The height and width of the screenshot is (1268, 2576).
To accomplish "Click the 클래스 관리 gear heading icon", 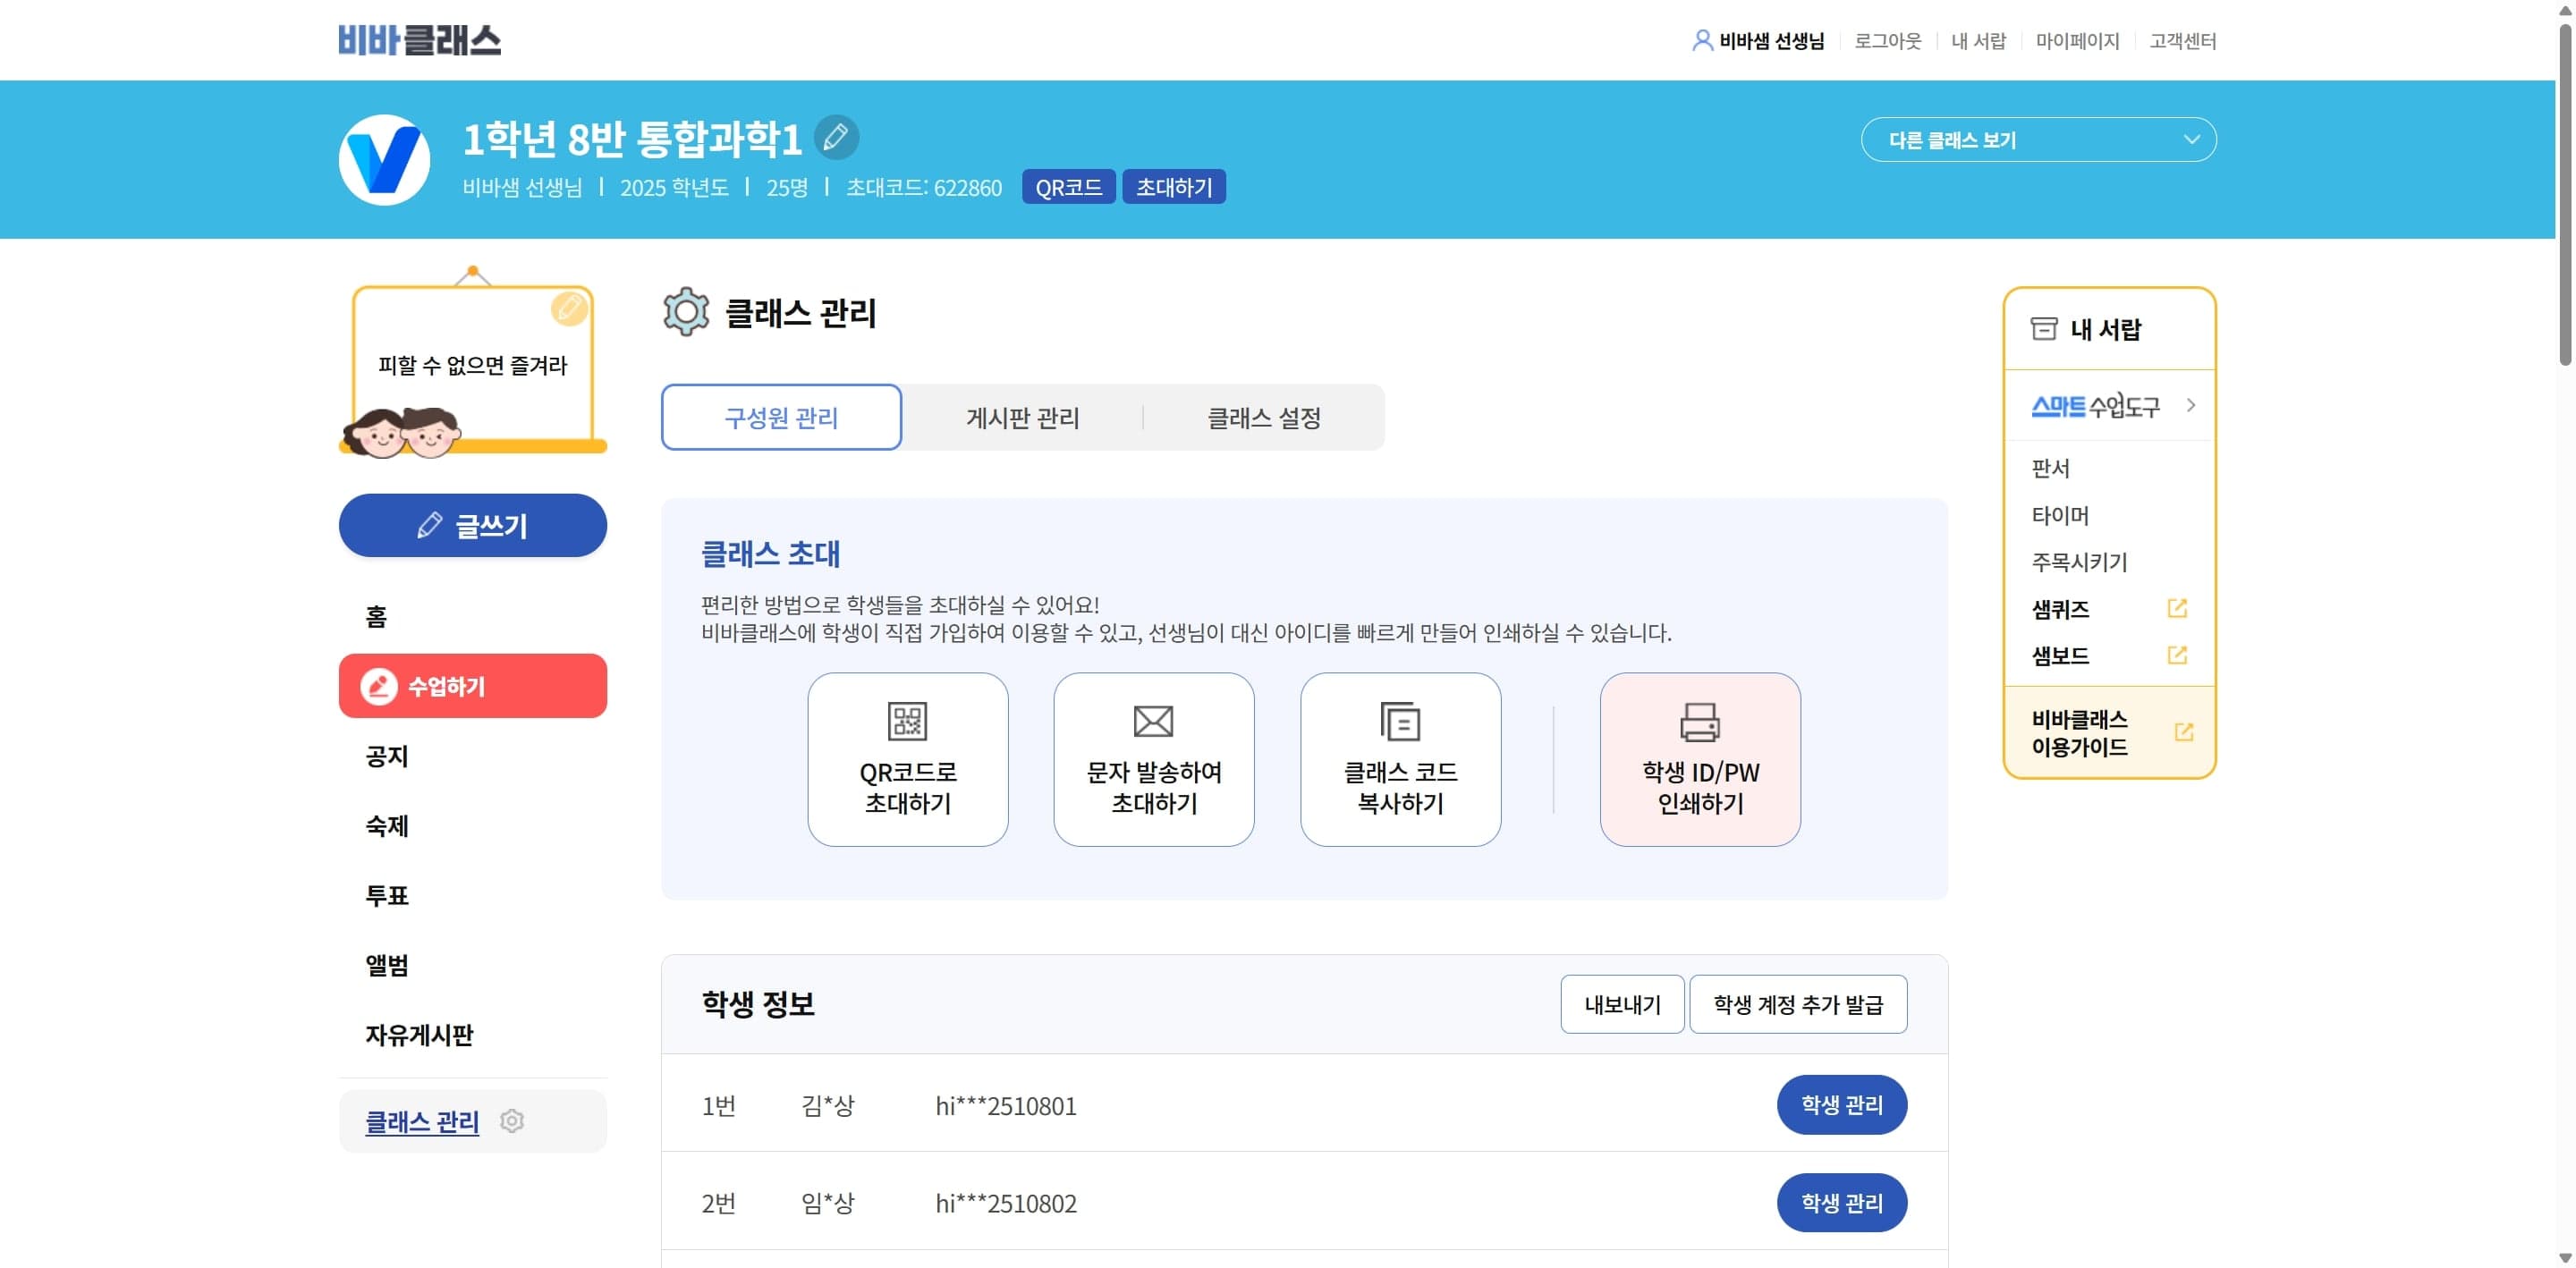I will pyautogui.click(x=686, y=312).
